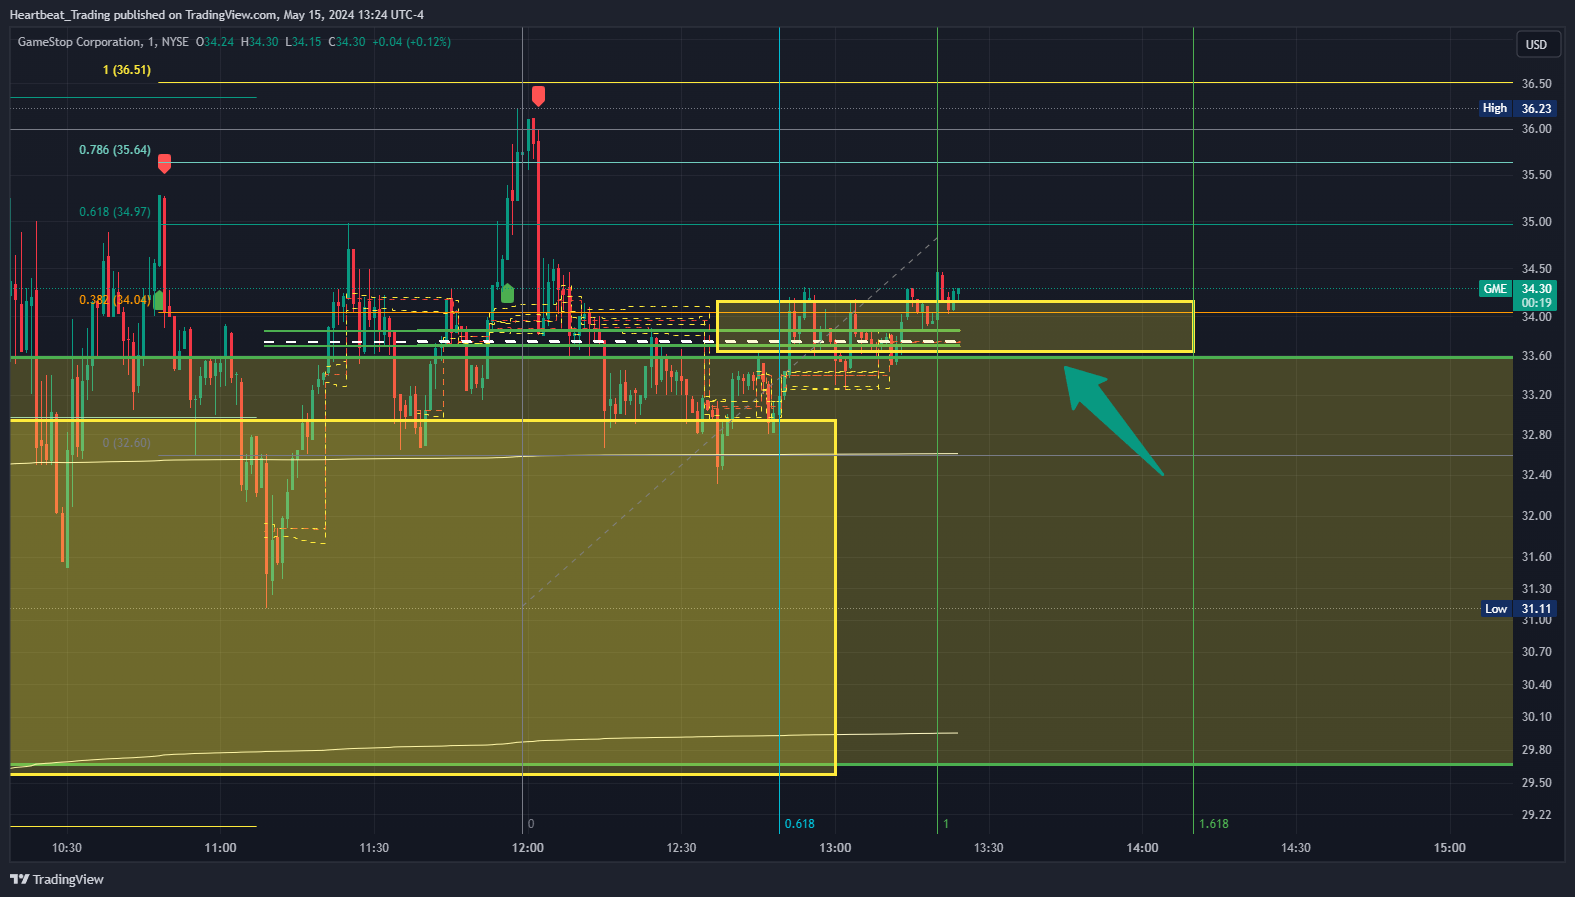Click 13:00 on the time axis
This screenshot has height=897, width=1575.
click(835, 848)
